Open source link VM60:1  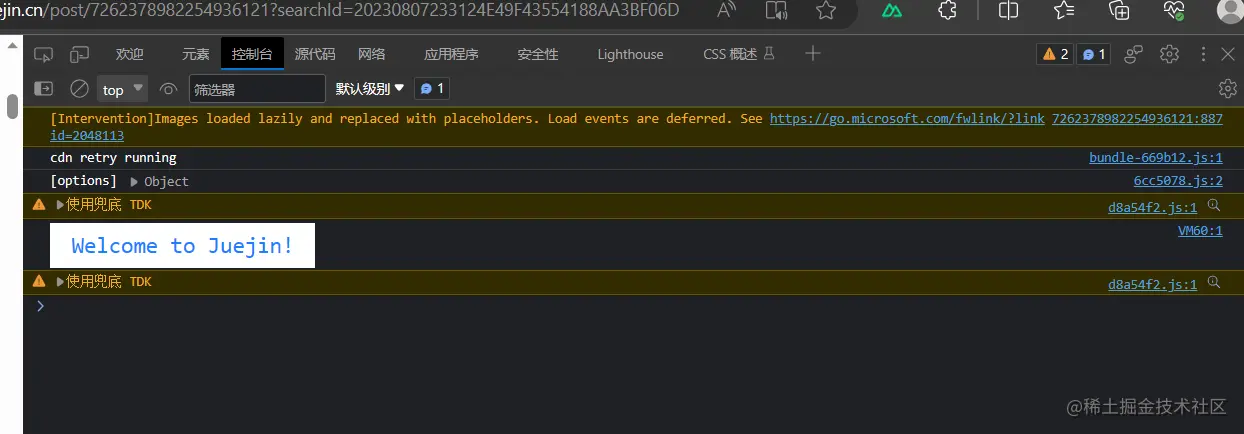1200,231
